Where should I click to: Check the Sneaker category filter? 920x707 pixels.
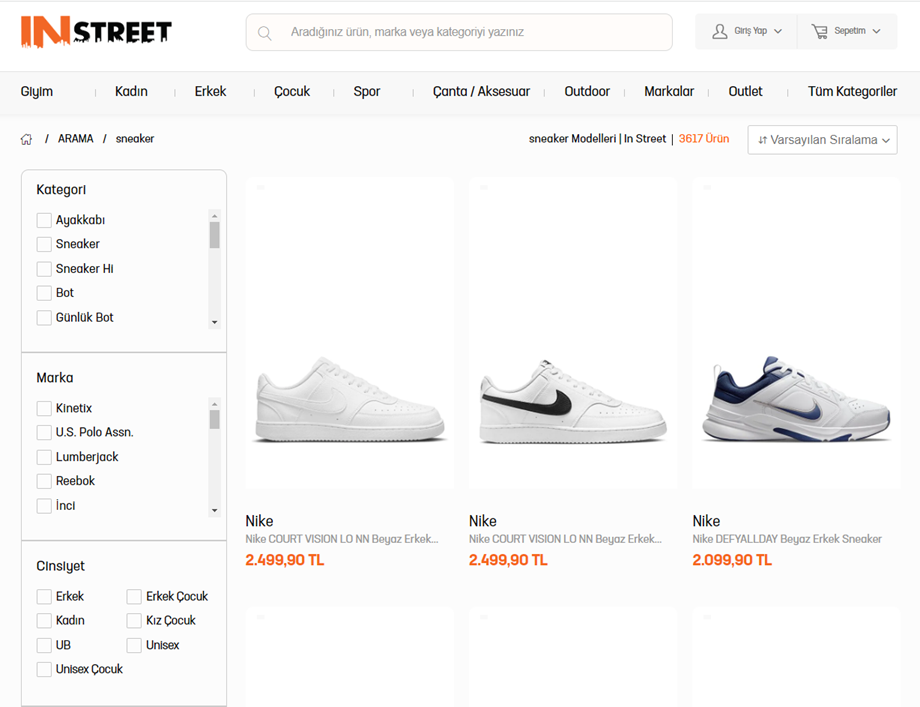[x=44, y=244]
